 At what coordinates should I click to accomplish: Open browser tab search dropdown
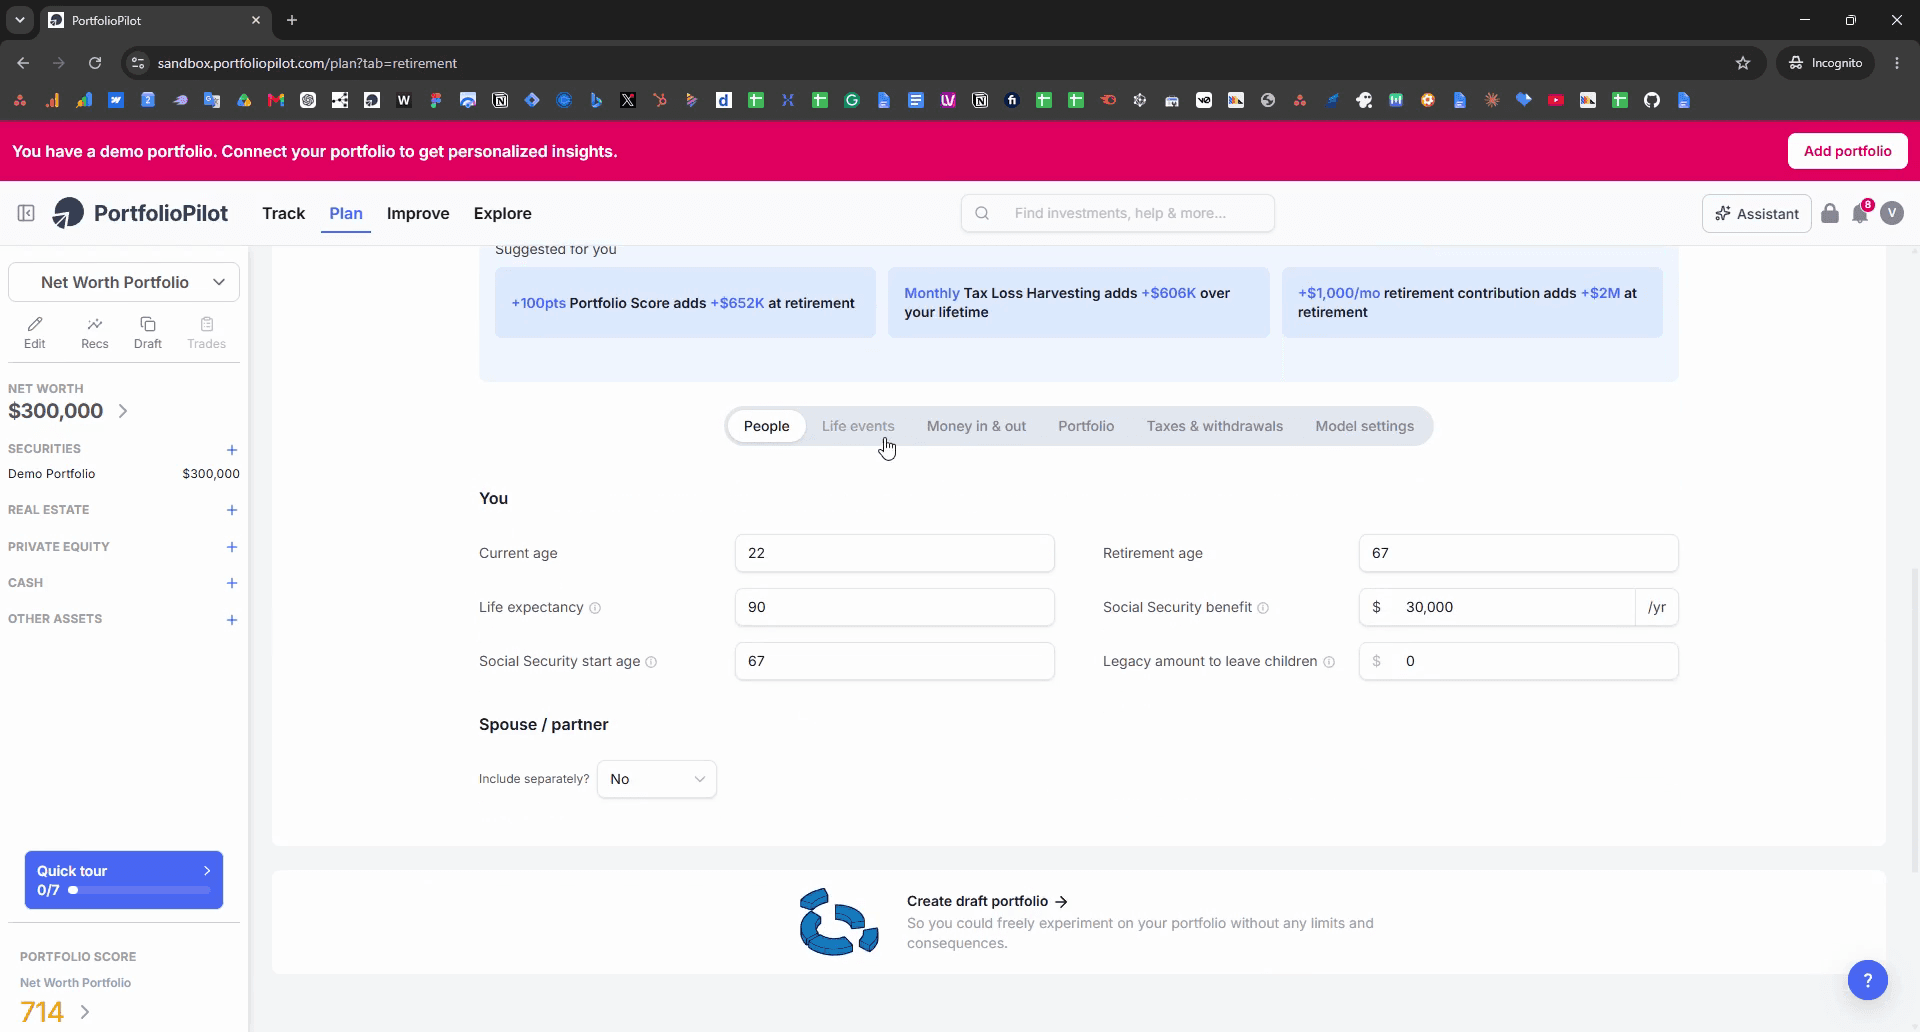[19, 20]
